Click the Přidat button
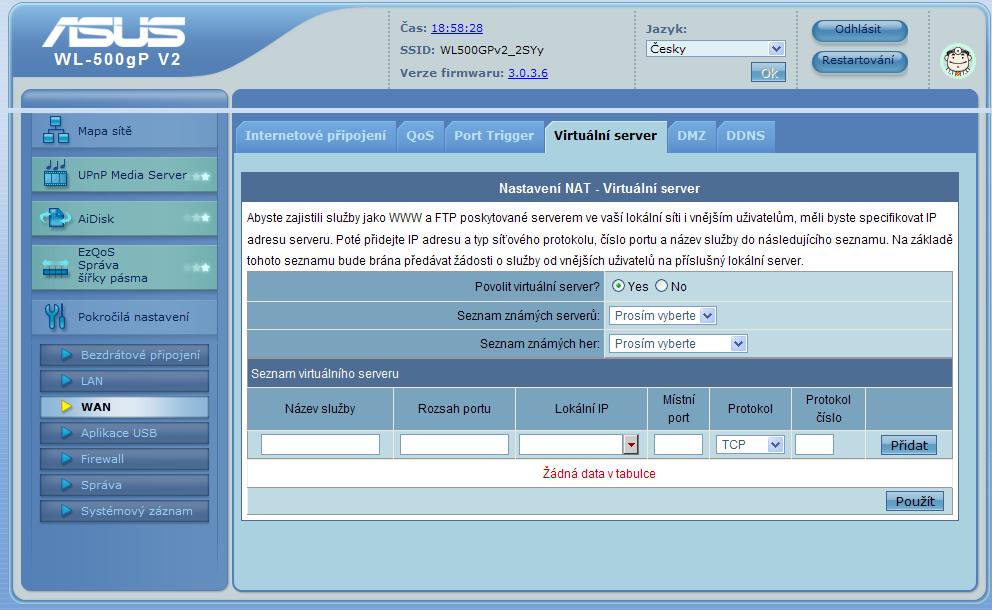 (908, 445)
